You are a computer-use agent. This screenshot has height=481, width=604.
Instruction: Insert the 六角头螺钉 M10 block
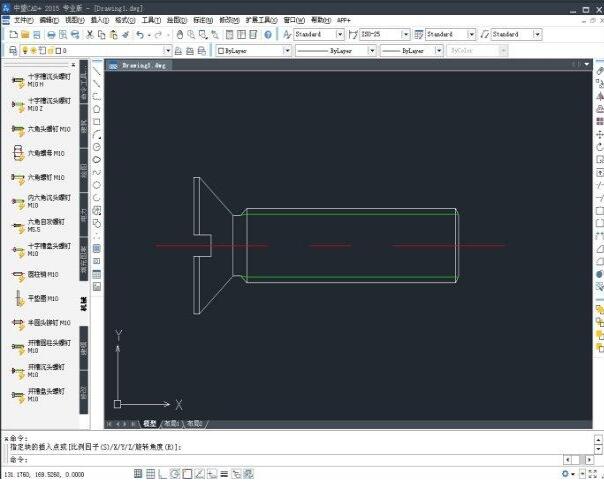[x=41, y=129]
